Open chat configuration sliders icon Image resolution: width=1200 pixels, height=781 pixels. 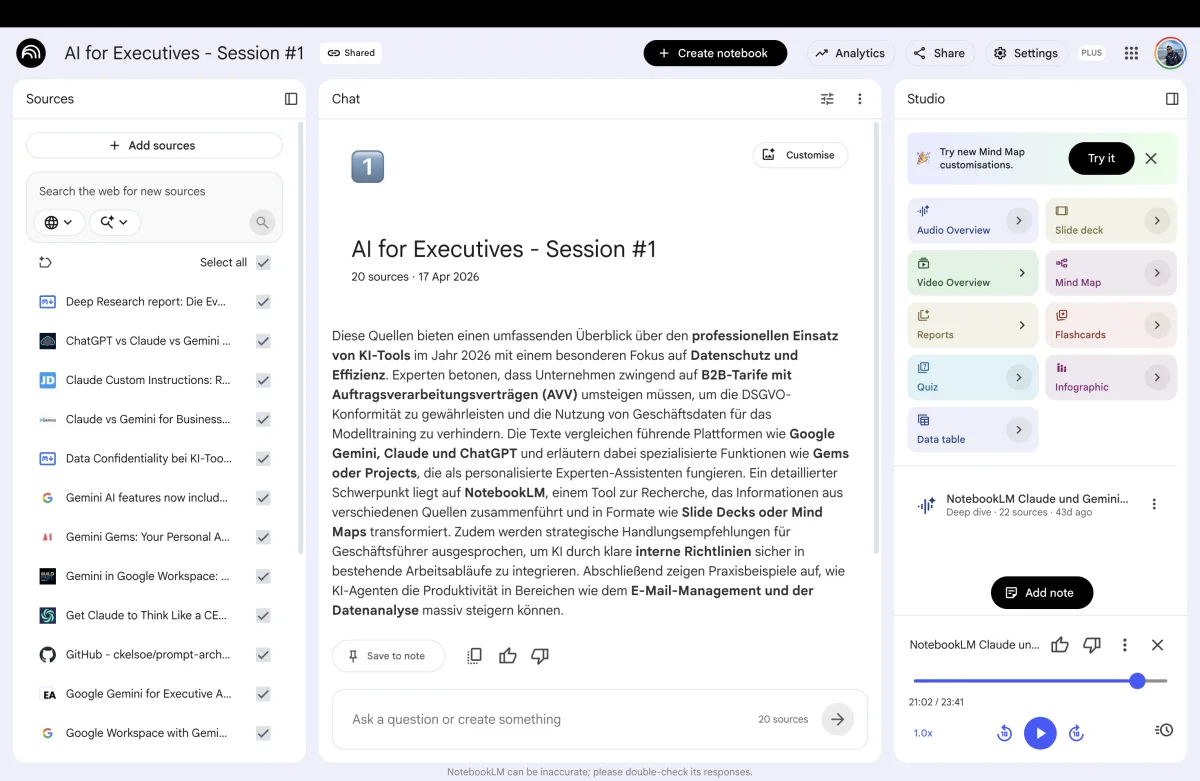coord(827,99)
